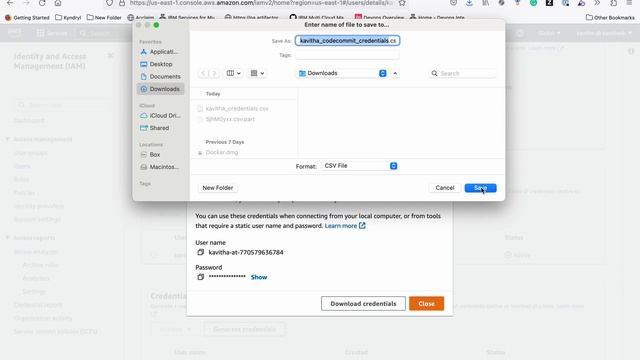Select Downloads in the Favorites sidebar
This screenshot has height=360, width=640.
point(160,89)
